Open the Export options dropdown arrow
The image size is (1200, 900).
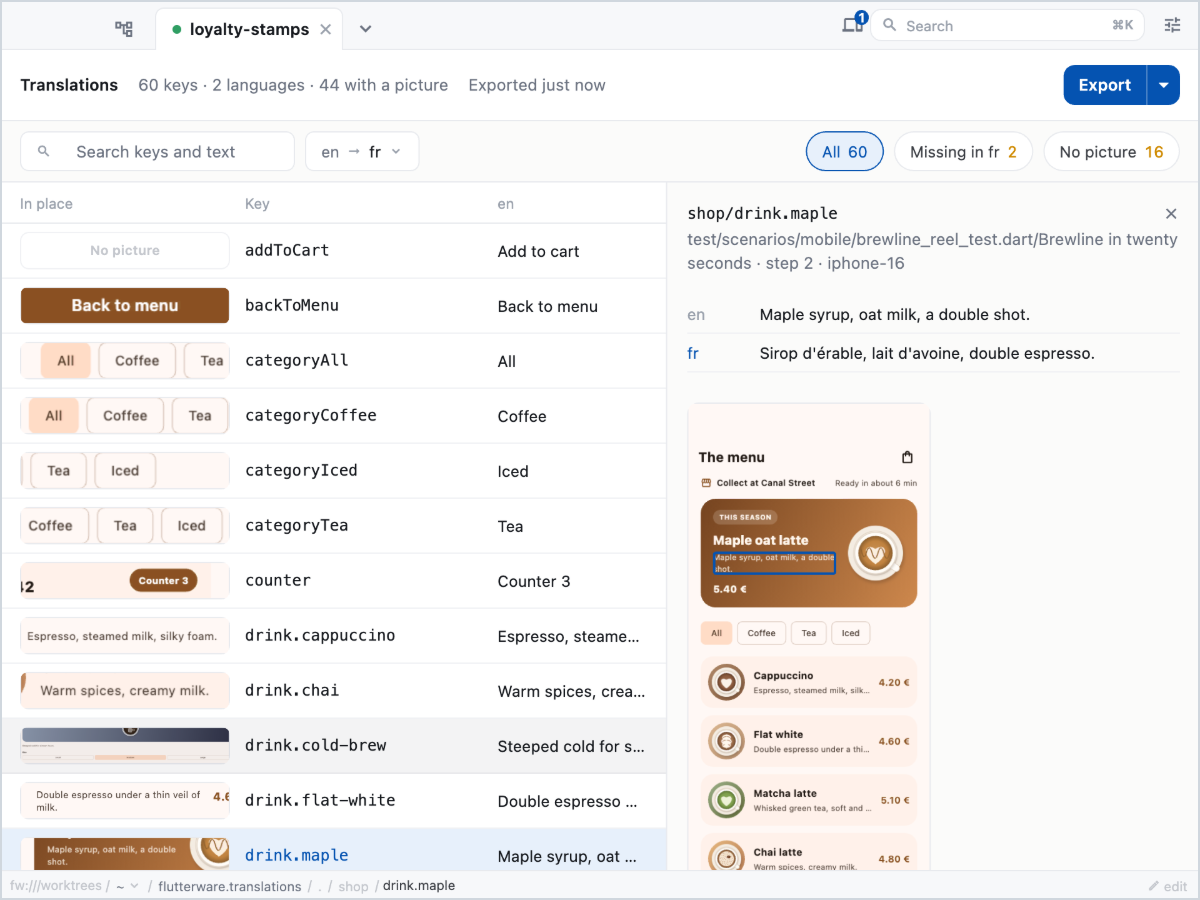pos(1164,85)
